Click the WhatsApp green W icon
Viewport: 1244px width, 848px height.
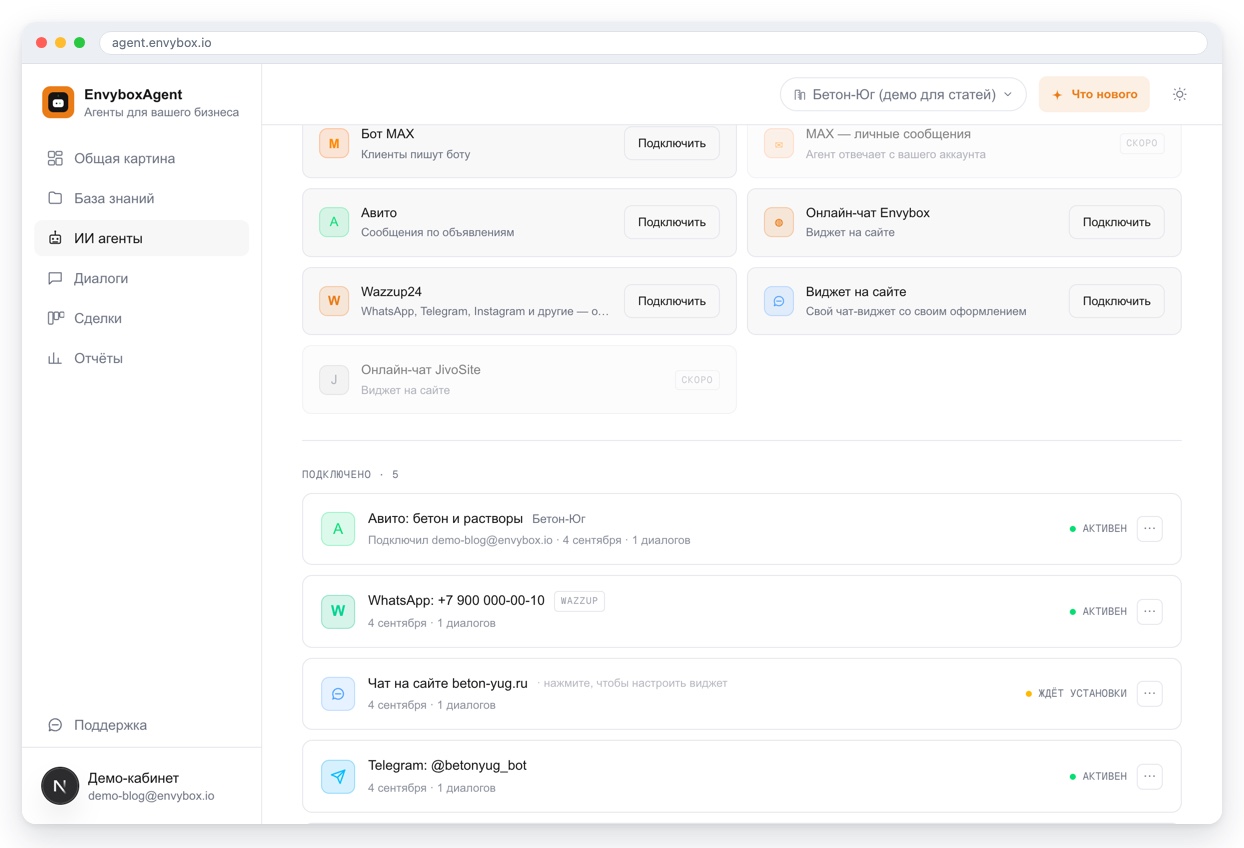click(x=338, y=611)
